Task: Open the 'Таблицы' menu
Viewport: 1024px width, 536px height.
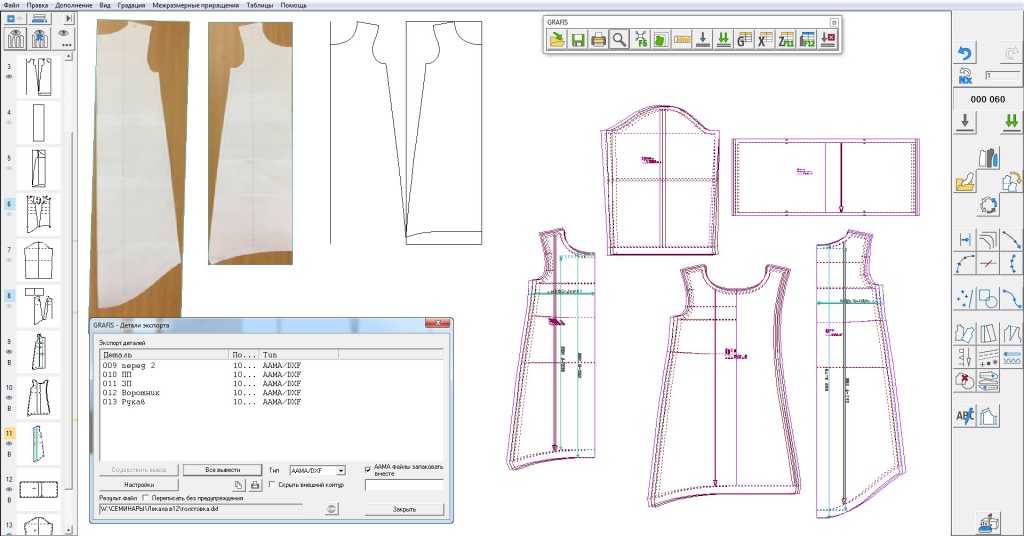Action: point(258,5)
